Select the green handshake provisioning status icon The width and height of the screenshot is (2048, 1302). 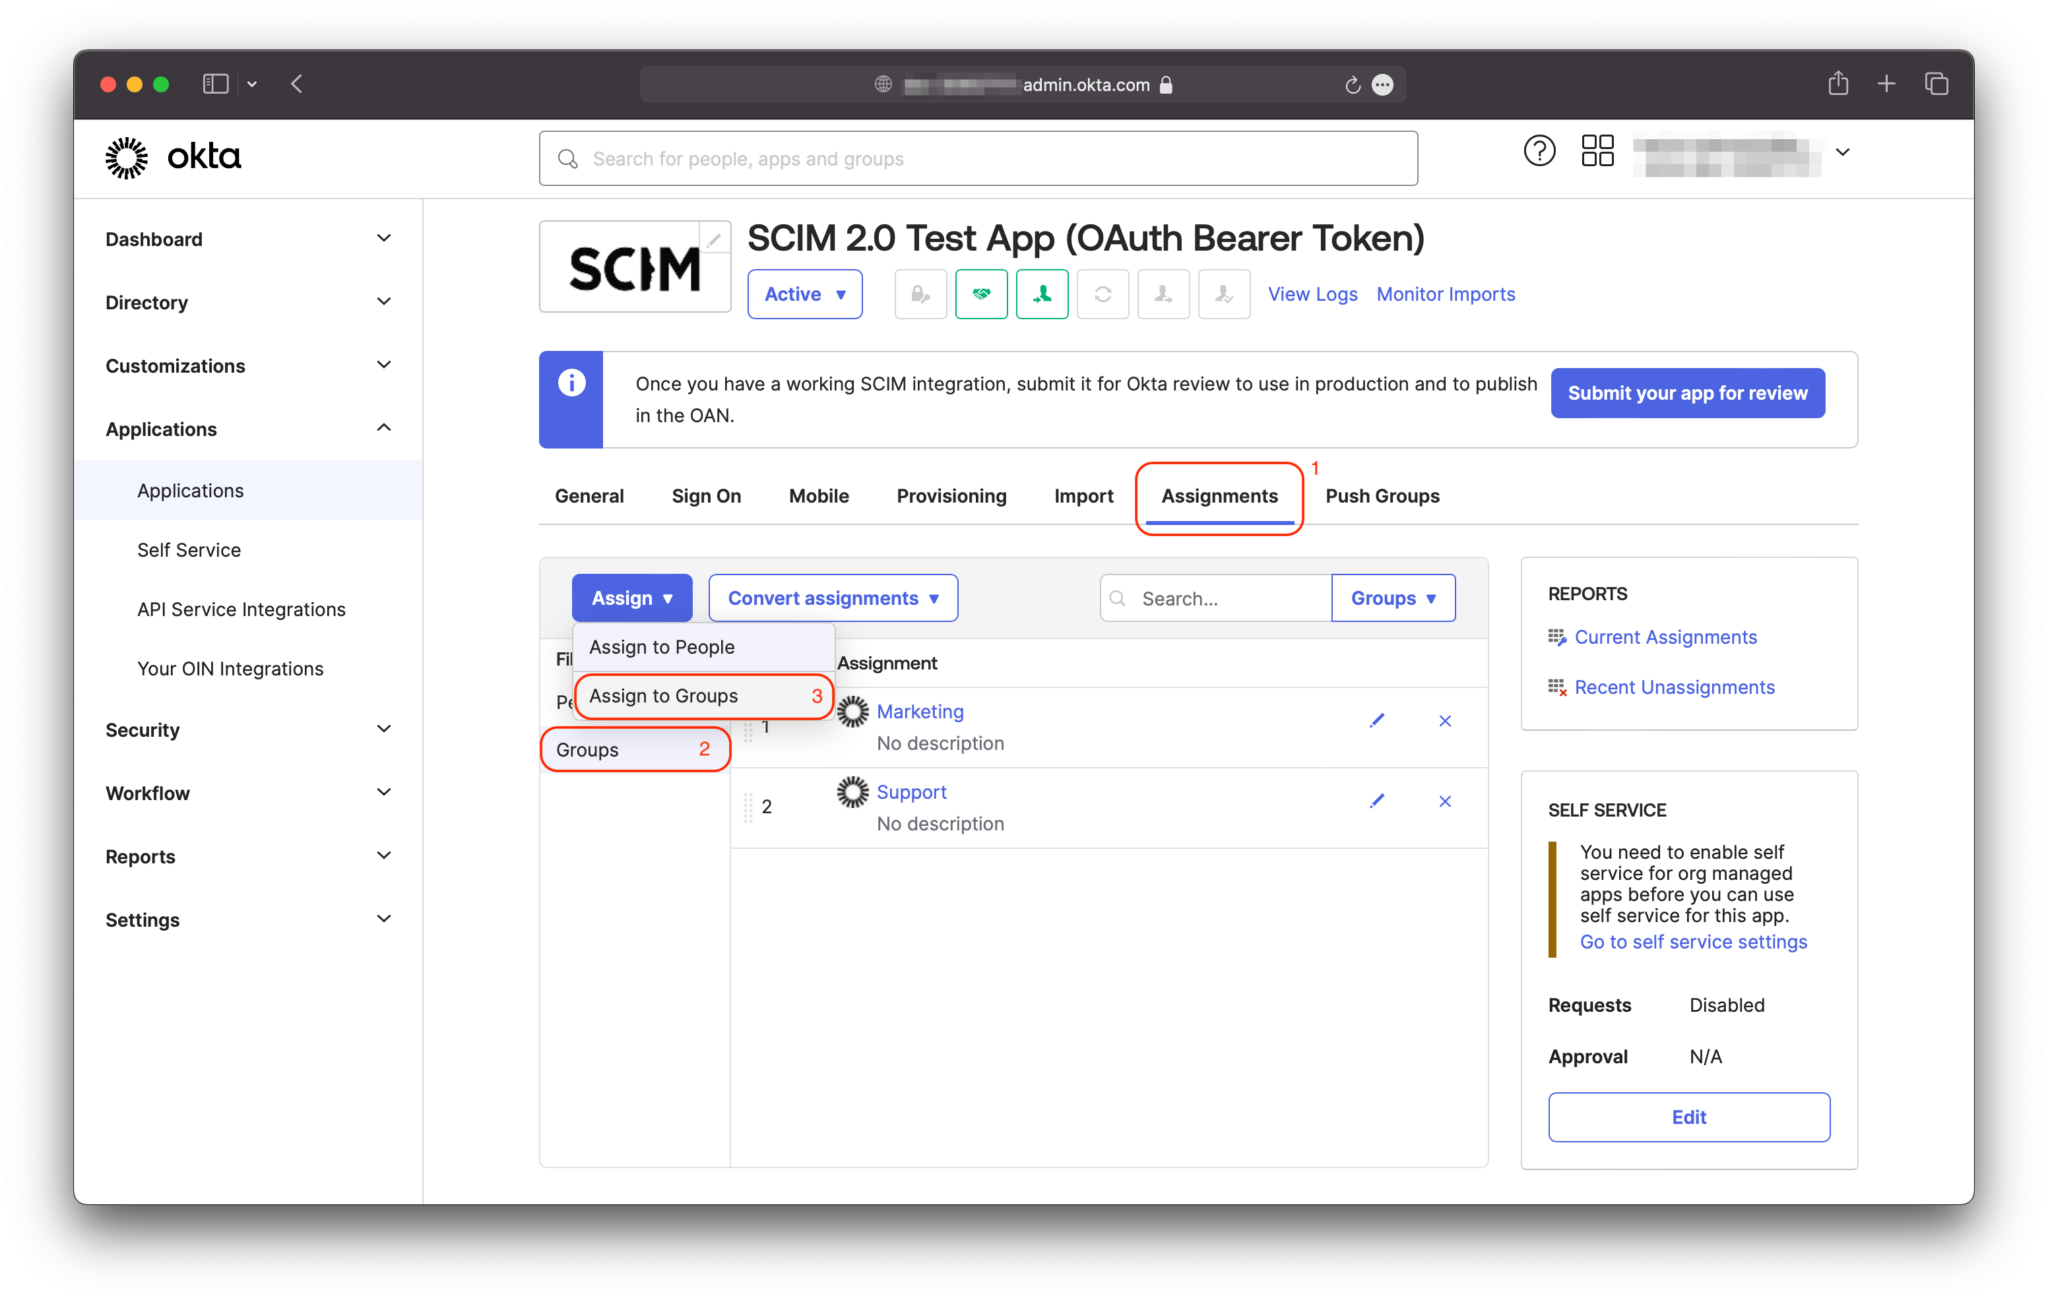tap(981, 294)
